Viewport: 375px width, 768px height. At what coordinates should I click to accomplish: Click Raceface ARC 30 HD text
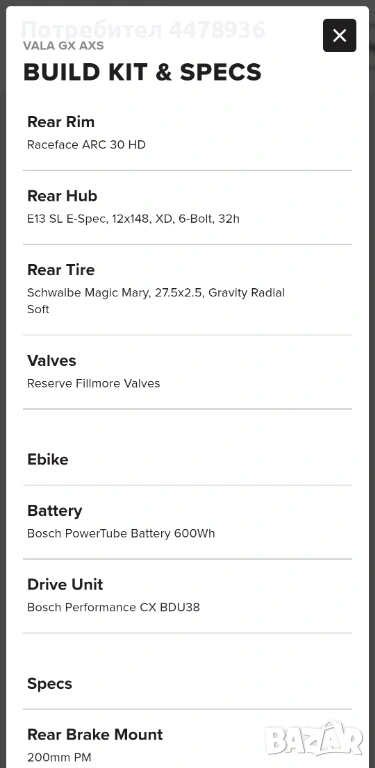(x=86, y=145)
